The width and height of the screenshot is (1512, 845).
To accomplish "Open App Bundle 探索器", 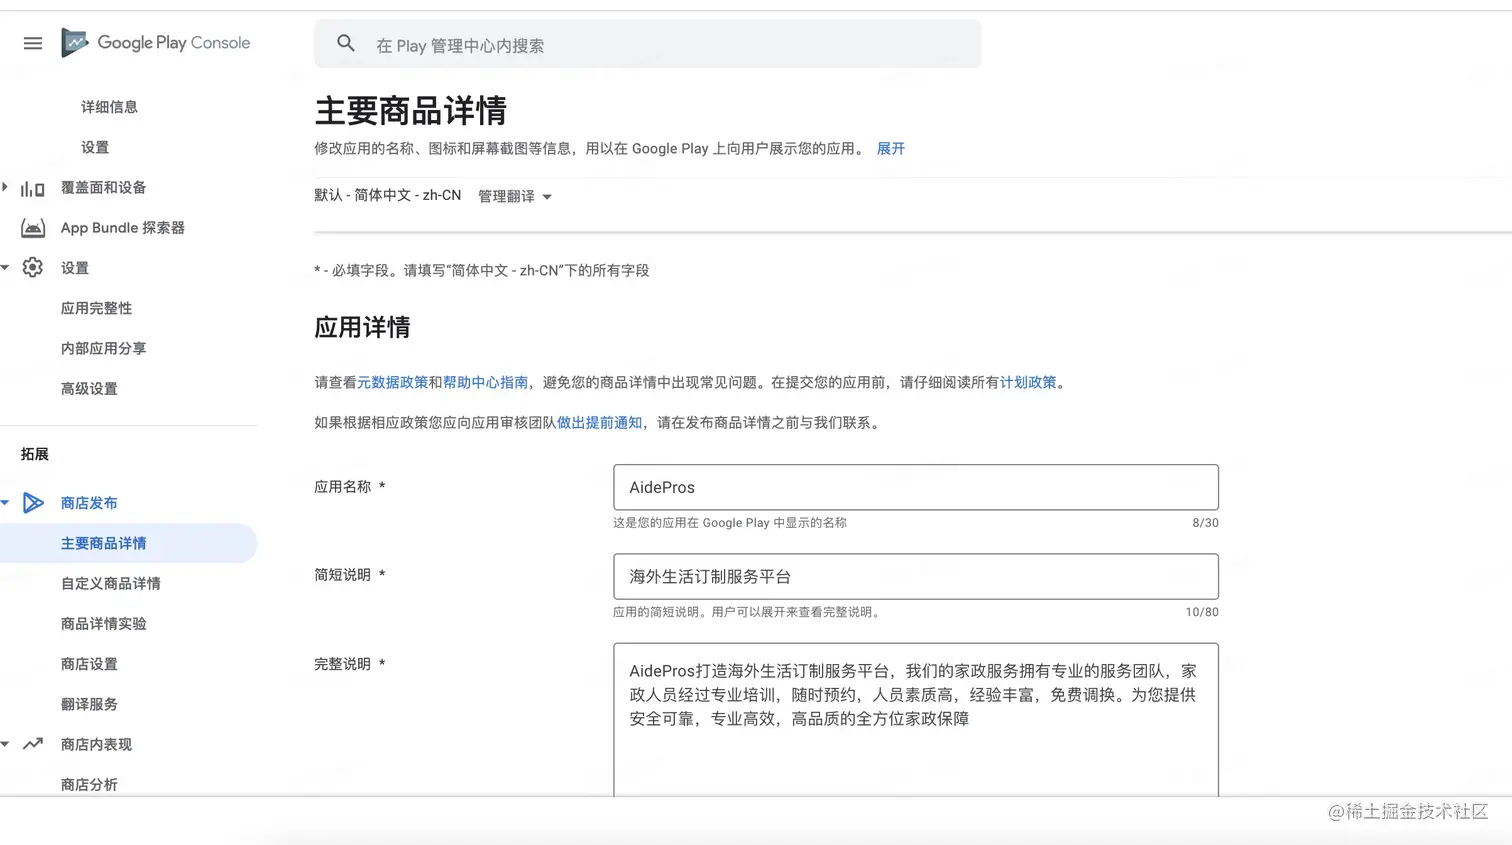I will click(122, 228).
